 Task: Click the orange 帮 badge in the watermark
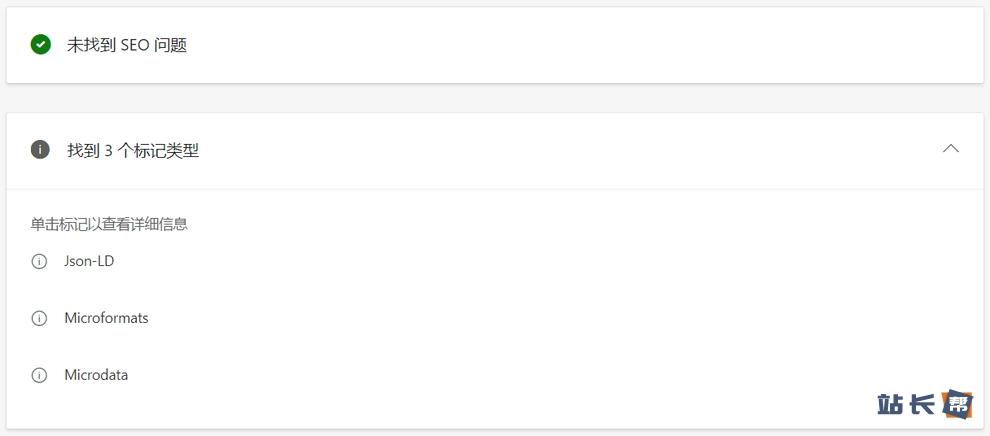(x=958, y=403)
